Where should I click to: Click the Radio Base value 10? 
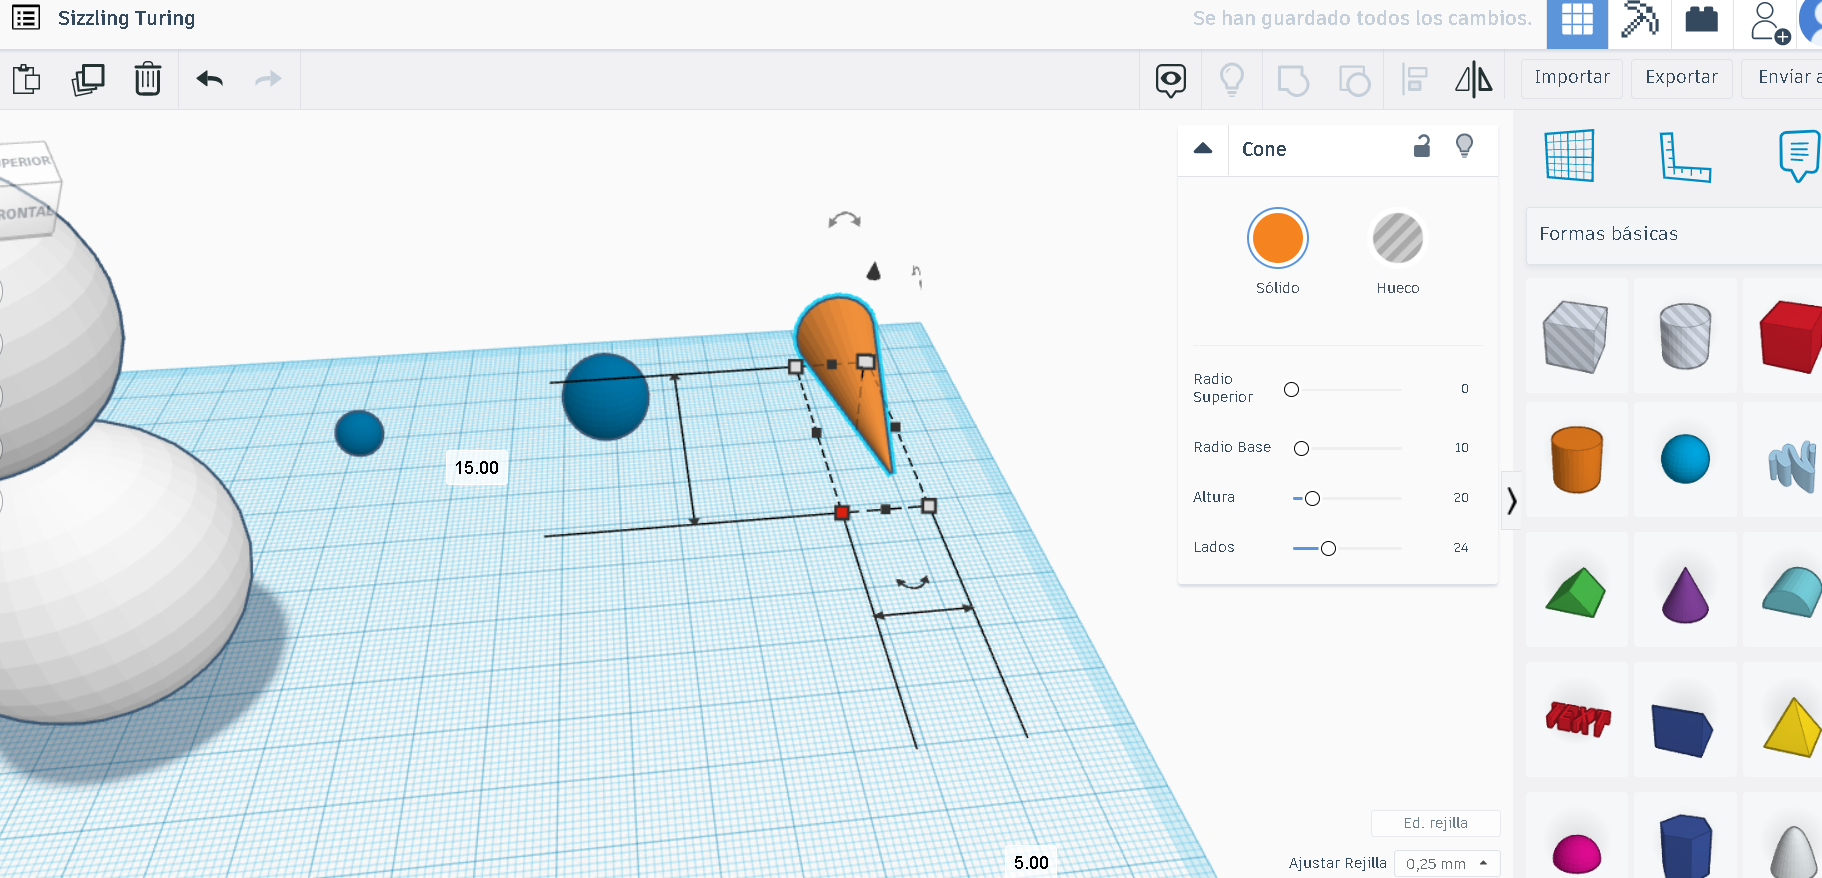pos(1462,448)
